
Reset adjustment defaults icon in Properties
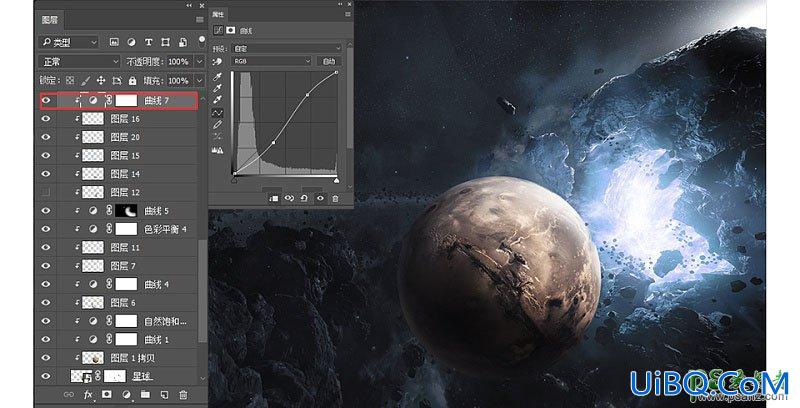coord(305,198)
